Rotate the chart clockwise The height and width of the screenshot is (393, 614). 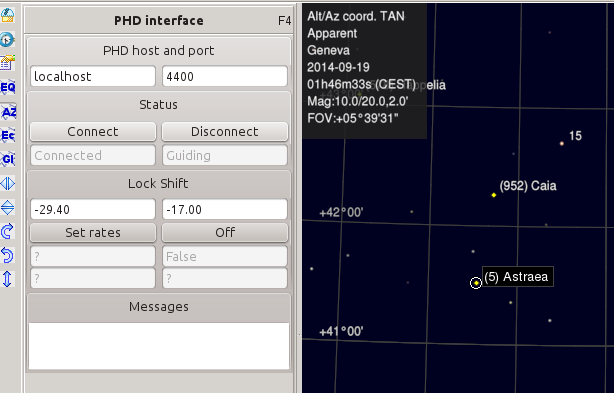pos(7,231)
